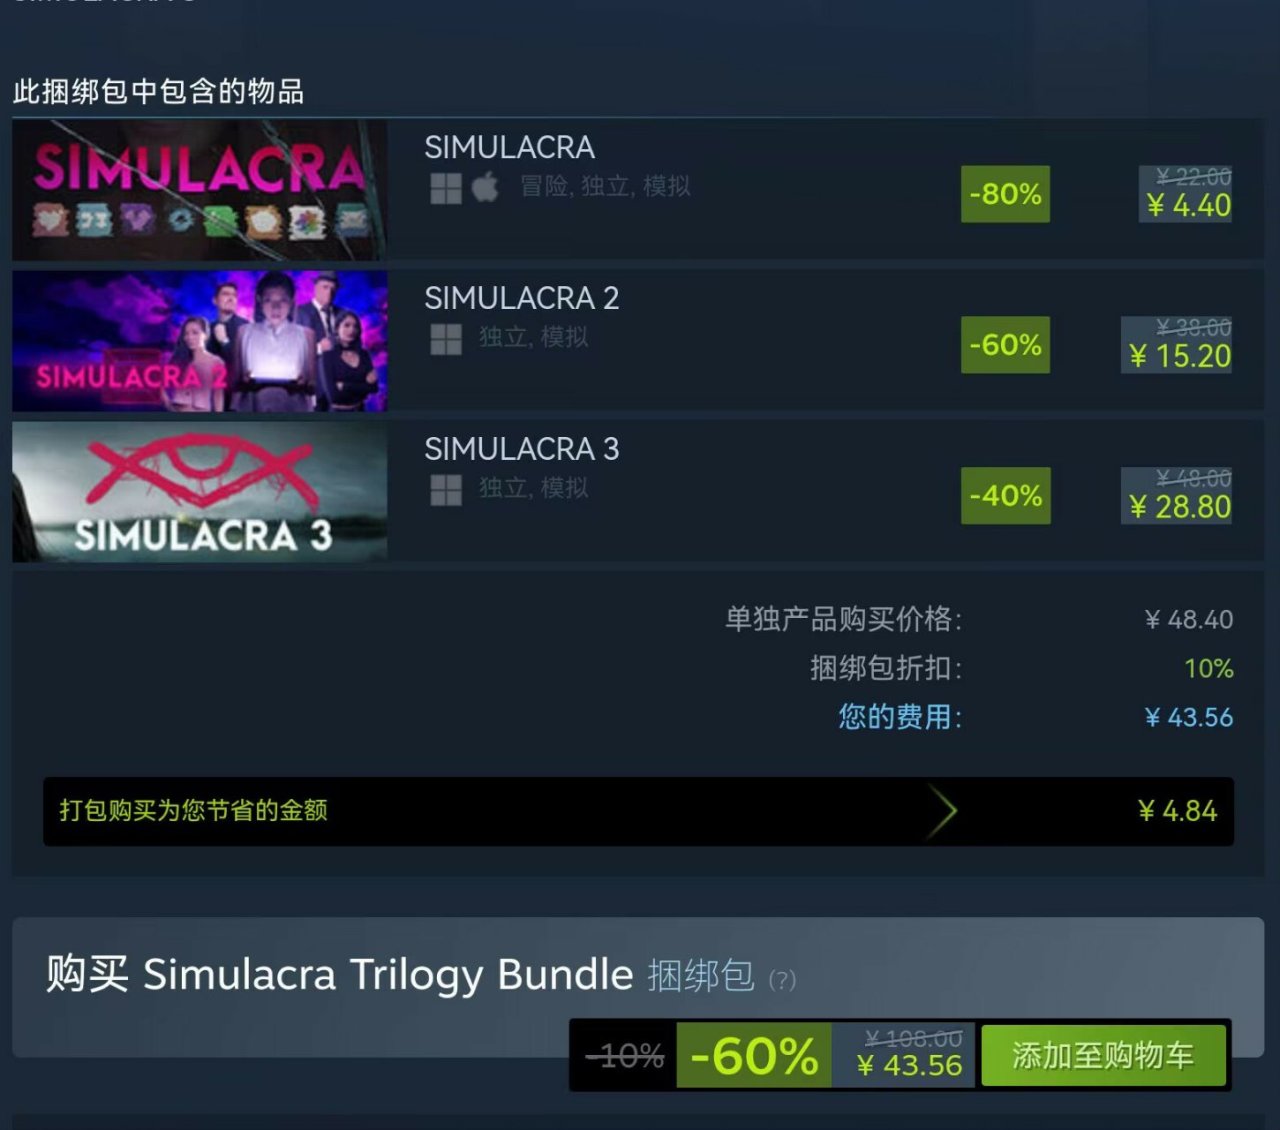Click the Windows icon under SIMULACRA 3

[446, 490]
